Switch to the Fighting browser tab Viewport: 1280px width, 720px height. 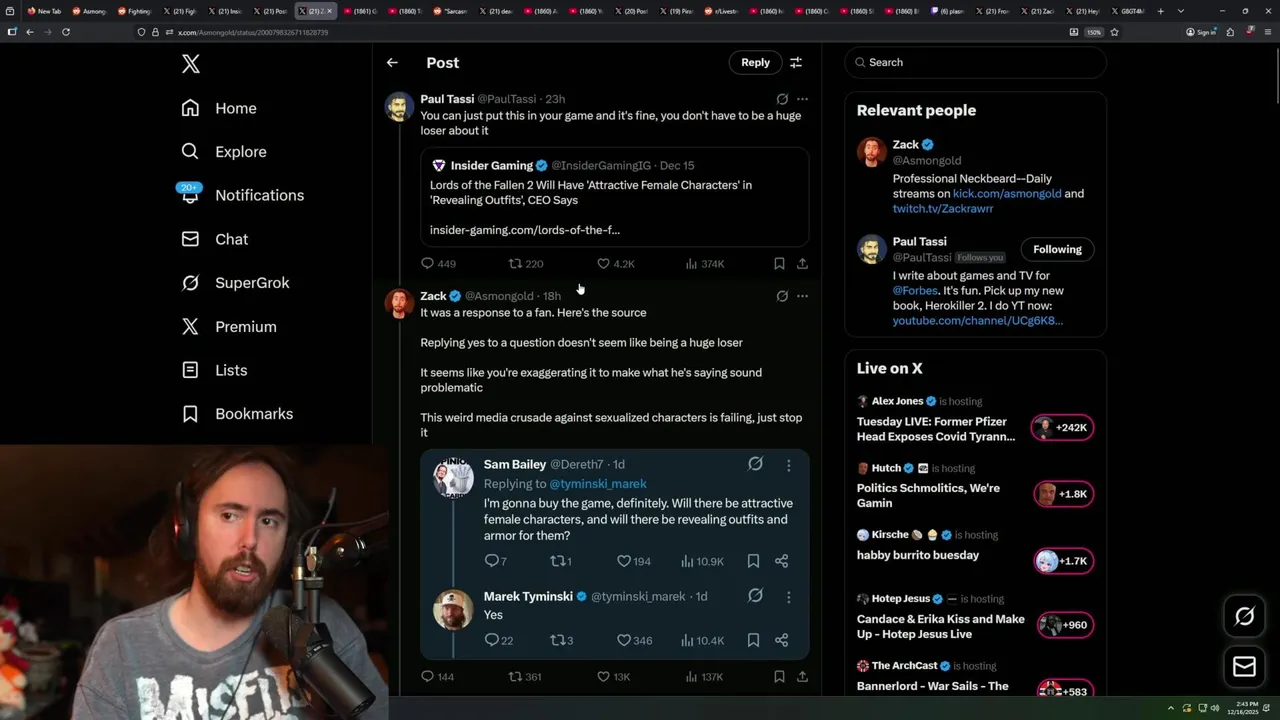click(x=133, y=11)
